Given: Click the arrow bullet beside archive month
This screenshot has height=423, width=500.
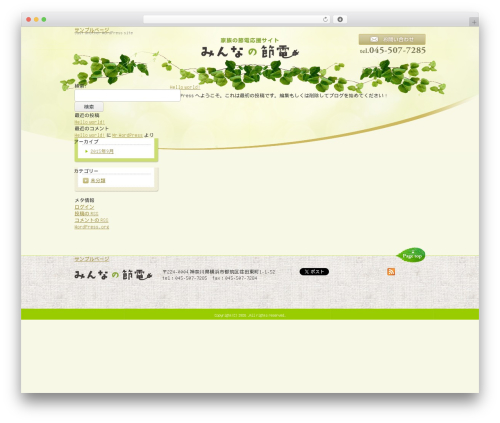Looking at the screenshot, I should (87, 151).
